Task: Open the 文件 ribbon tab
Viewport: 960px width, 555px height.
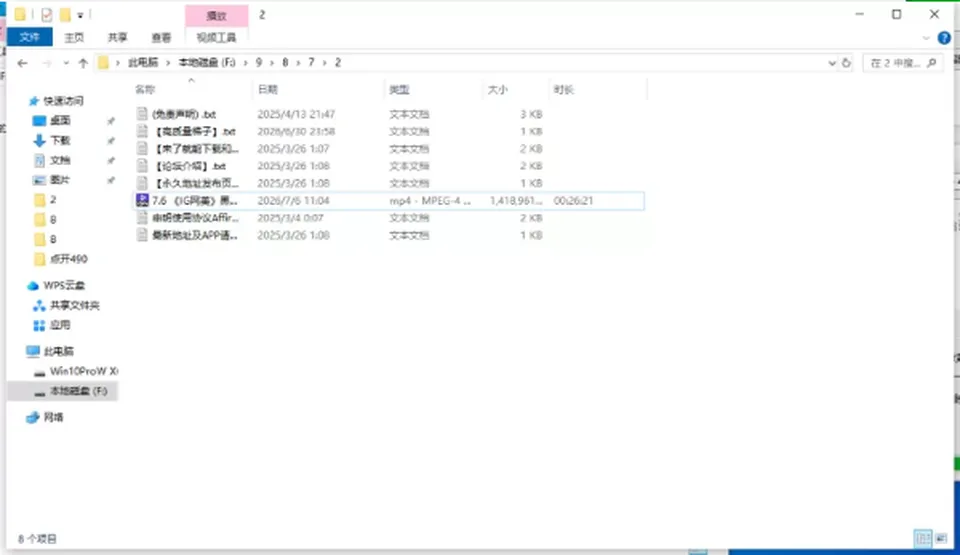Action: (x=29, y=37)
